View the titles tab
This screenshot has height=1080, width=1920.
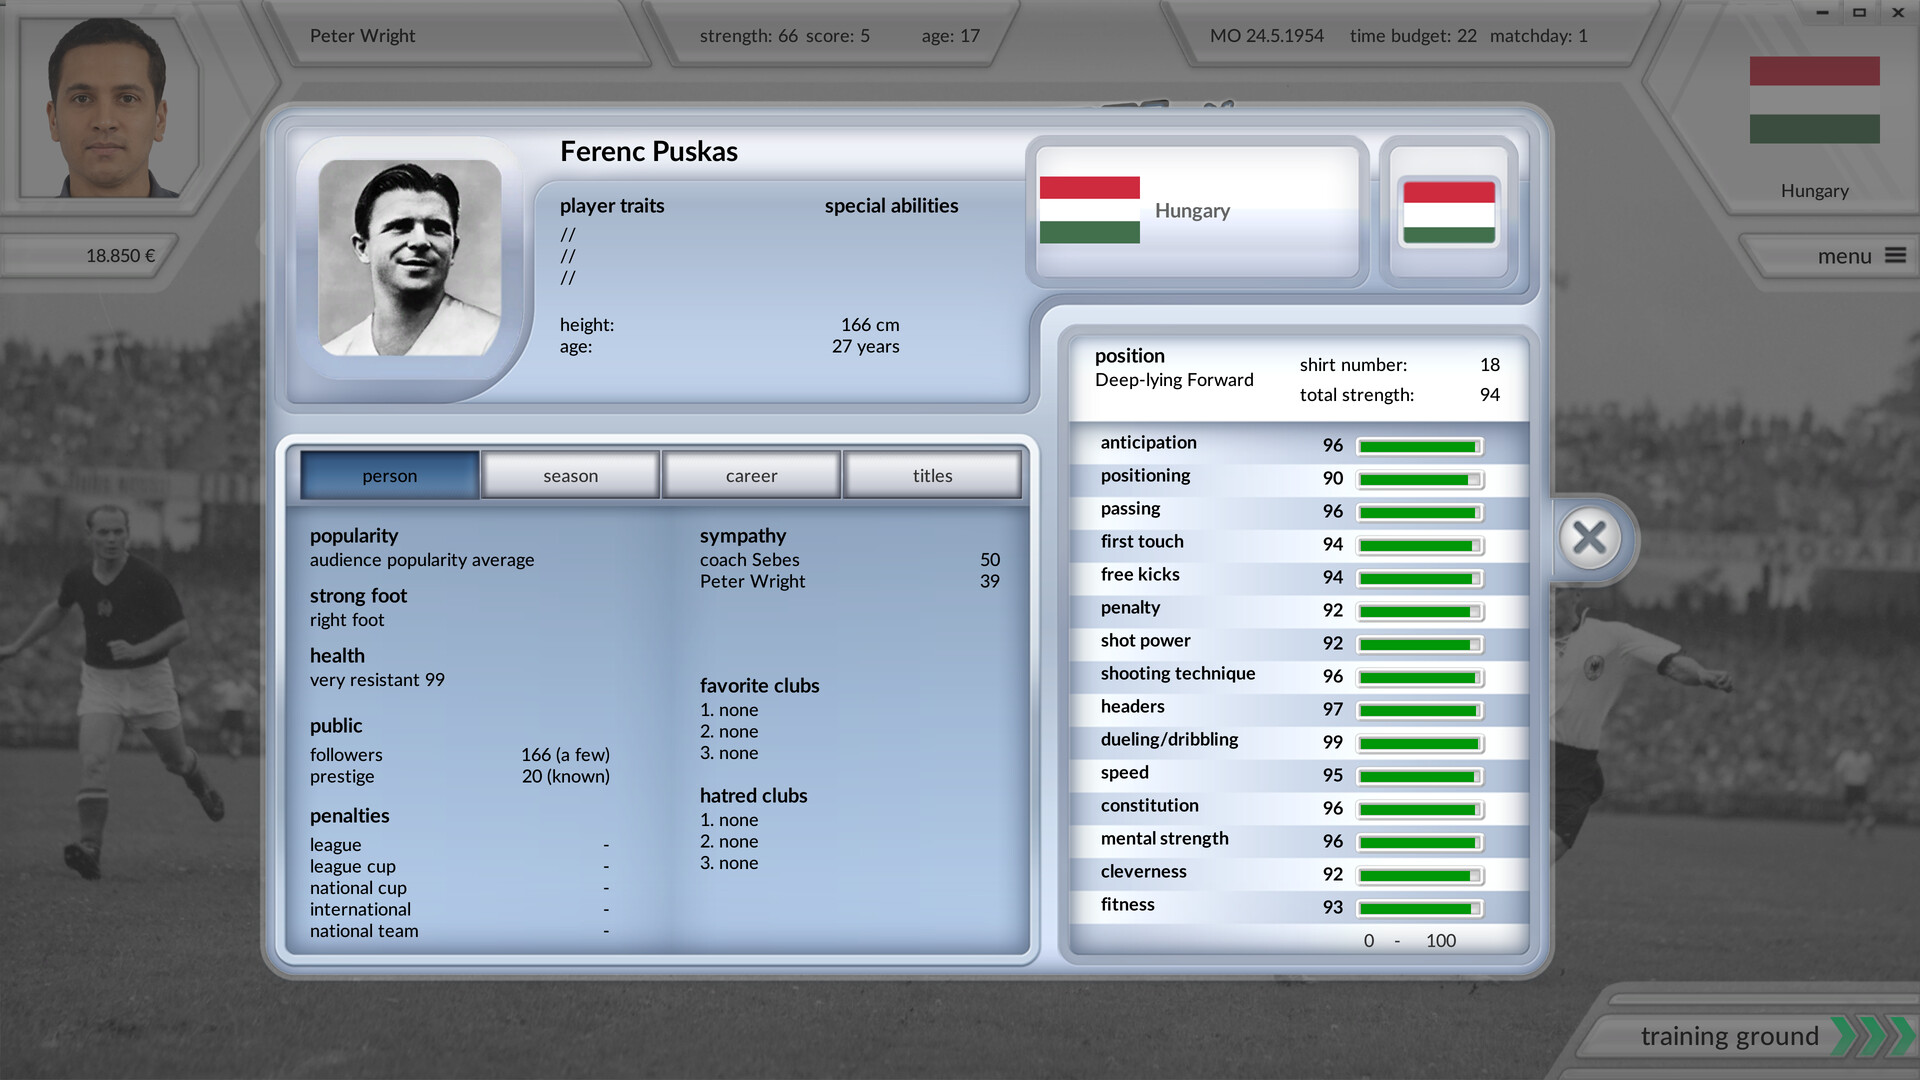point(932,475)
